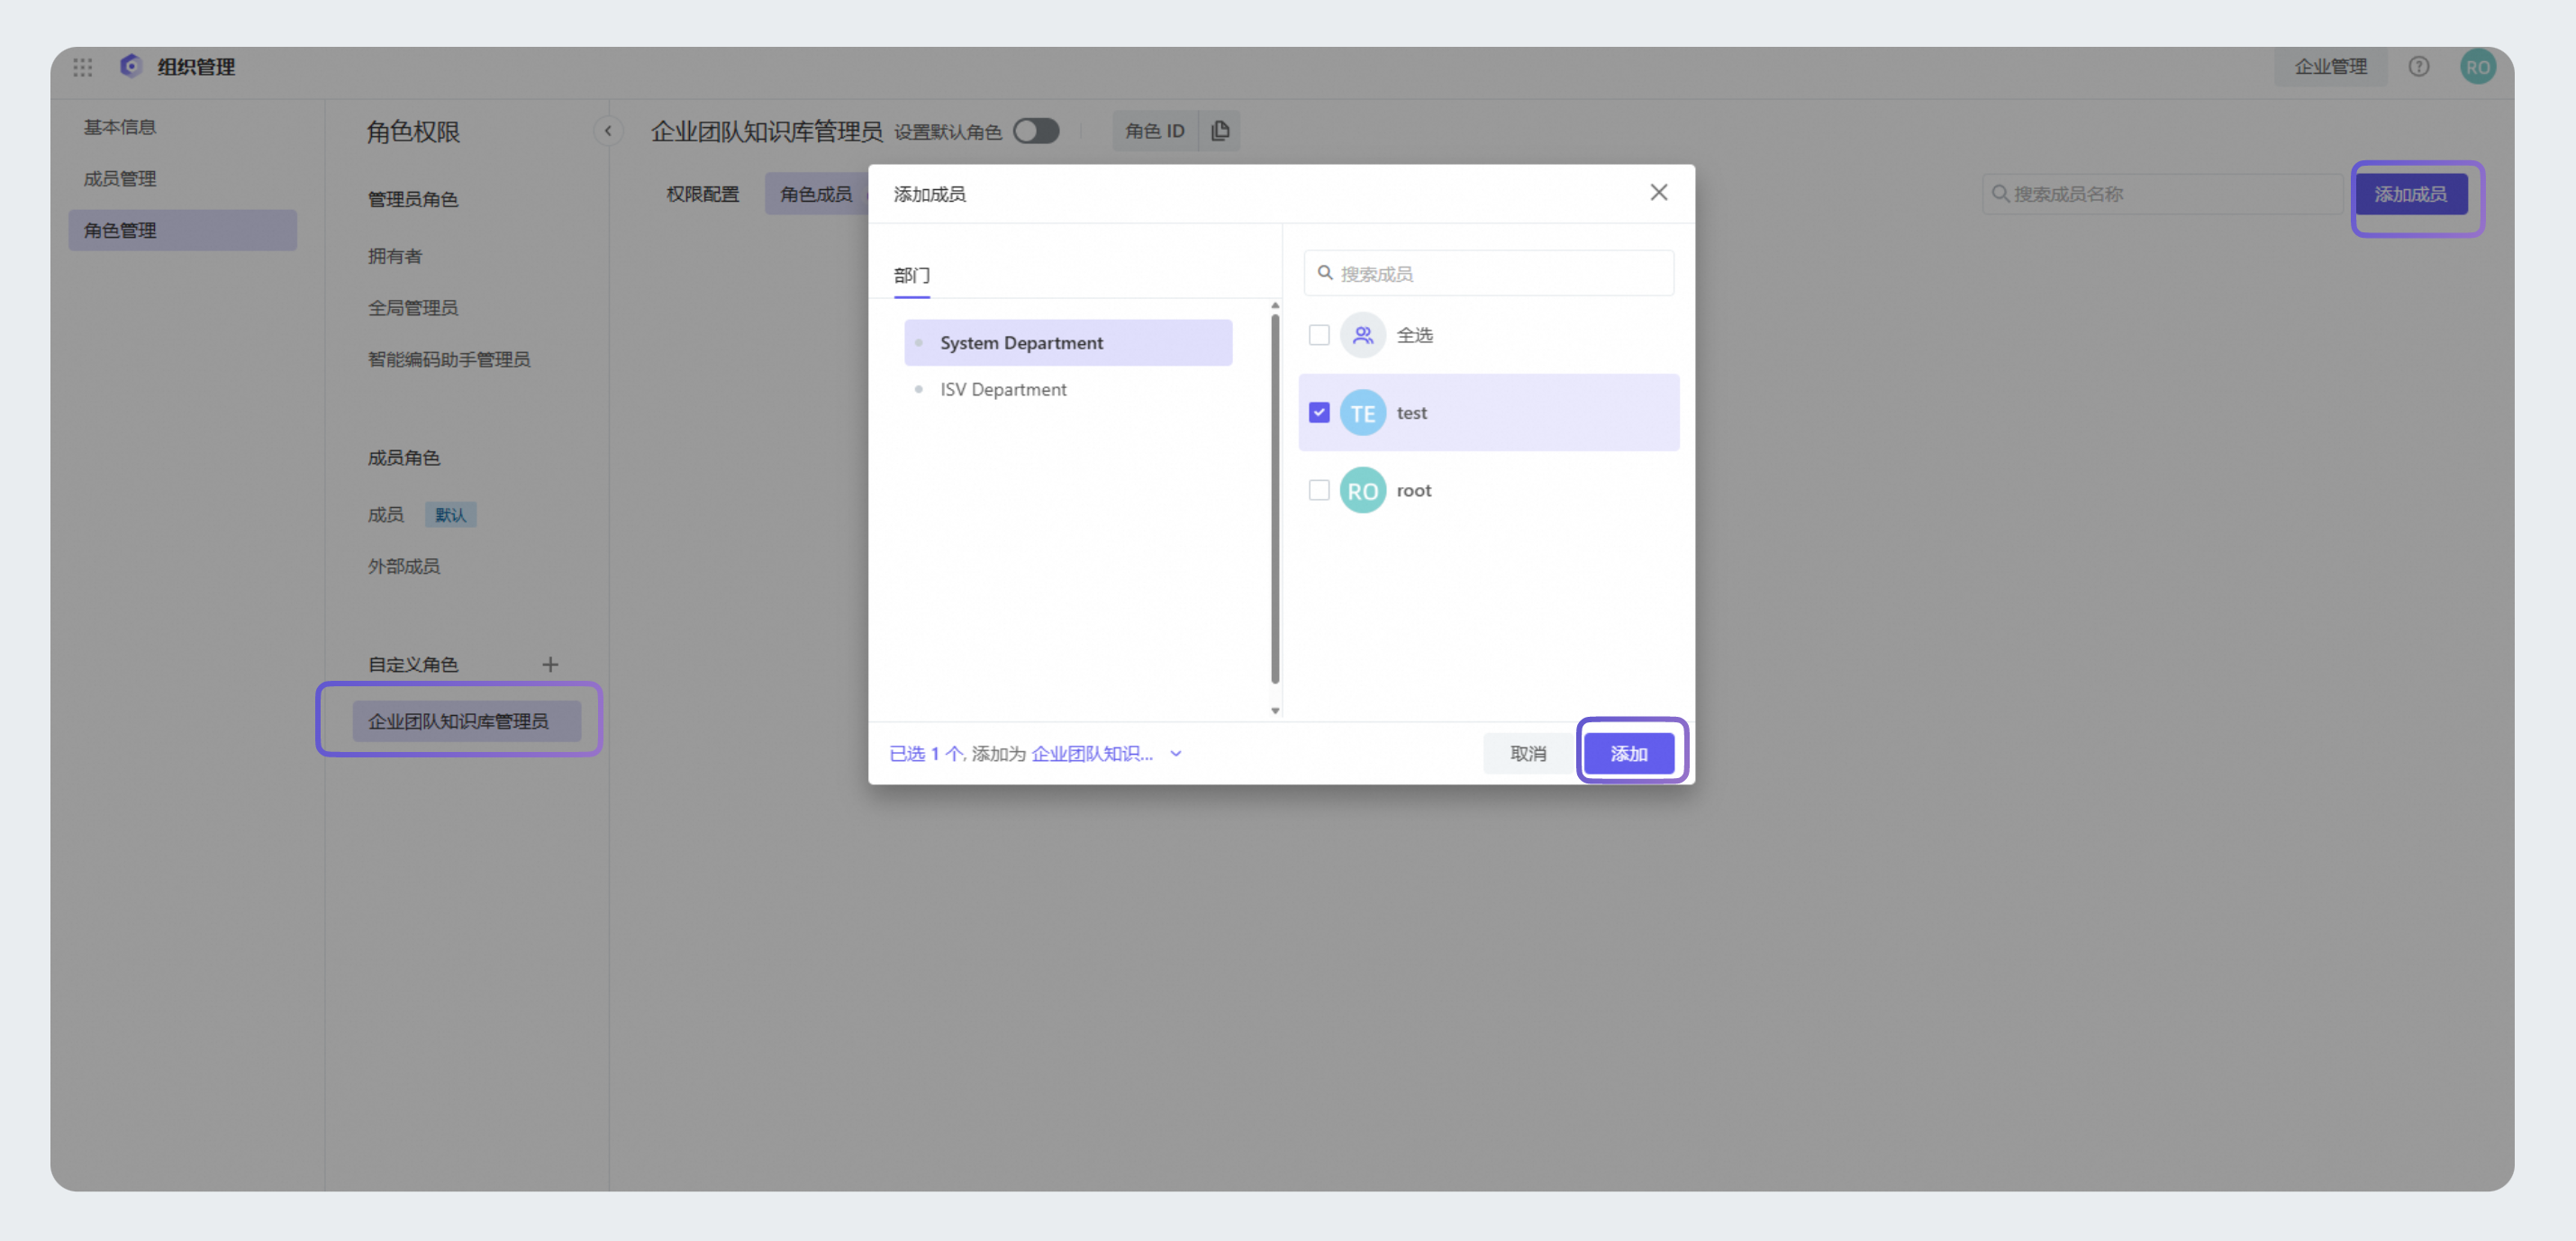Open the RO user avatar menu
Image resolution: width=2576 pixels, height=1241 pixels.
click(x=2477, y=67)
